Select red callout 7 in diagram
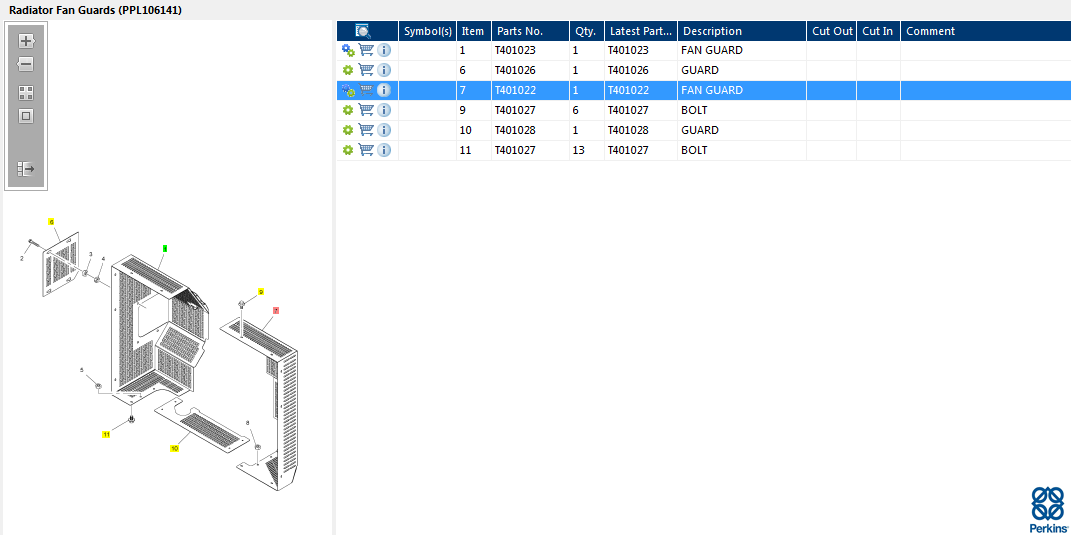This screenshot has height=535, width=1071. [x=276, y=310]
